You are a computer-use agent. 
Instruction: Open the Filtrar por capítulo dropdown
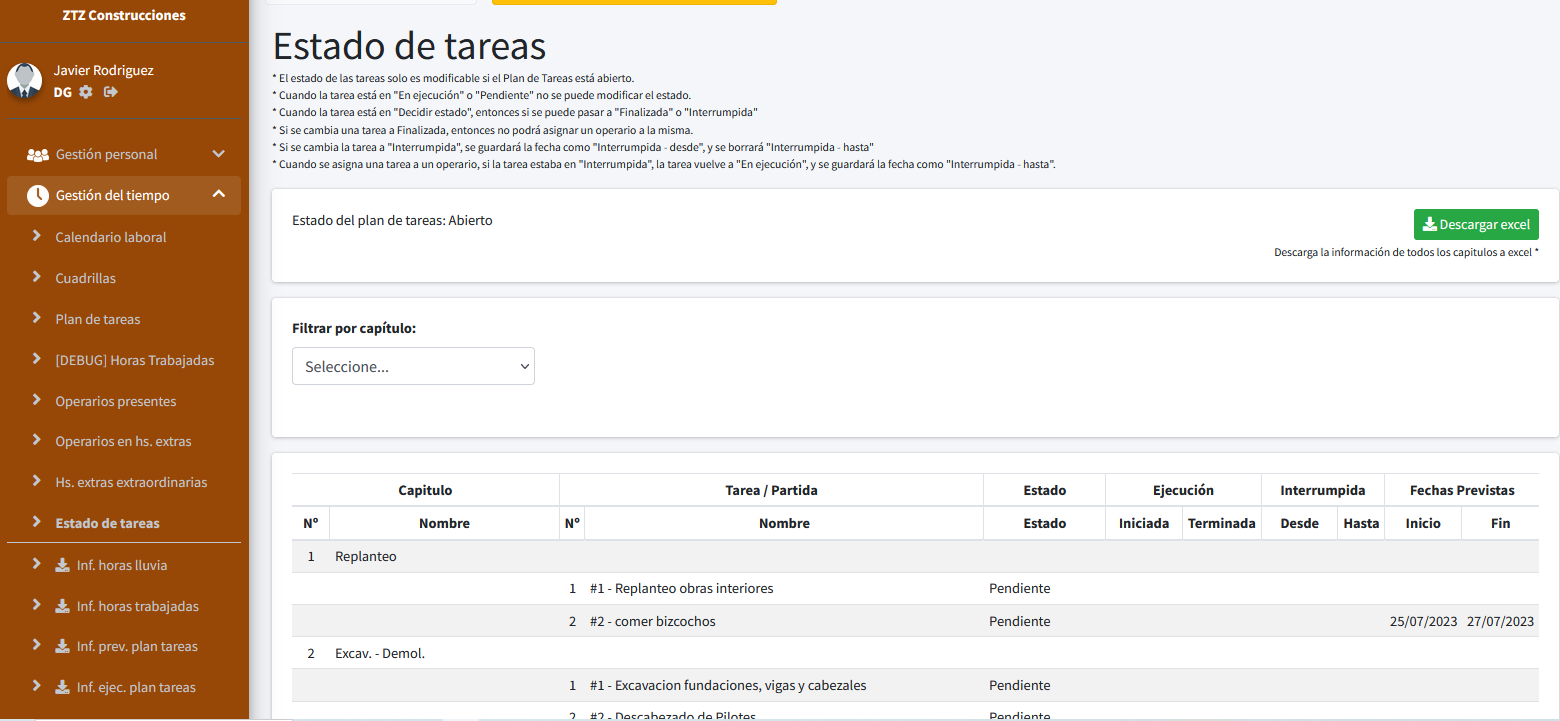point(413,366)
